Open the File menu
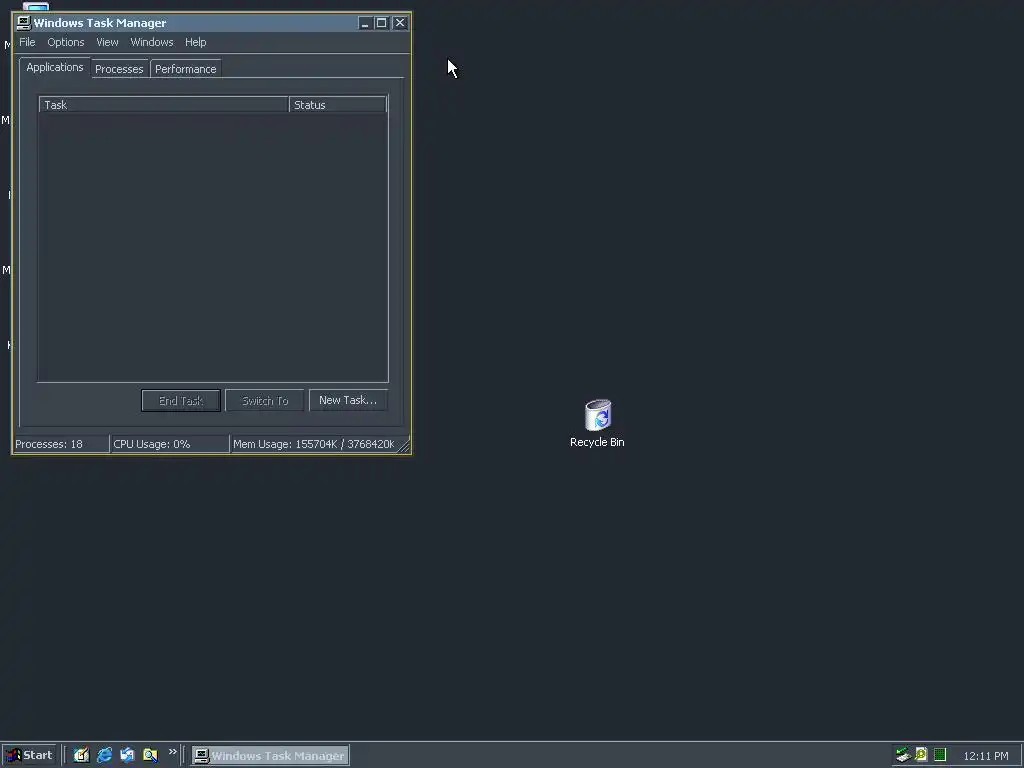 click(x=27, y=42)
